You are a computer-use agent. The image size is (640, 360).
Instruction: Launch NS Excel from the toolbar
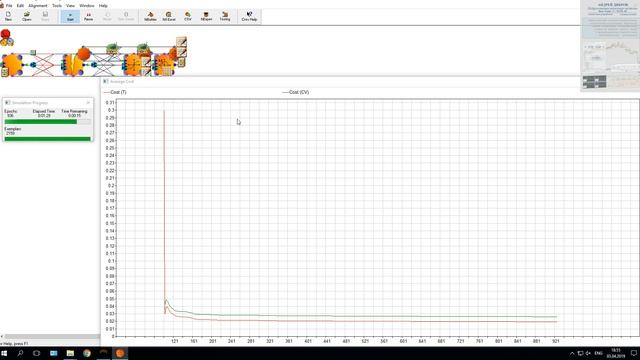pos(169,17)
